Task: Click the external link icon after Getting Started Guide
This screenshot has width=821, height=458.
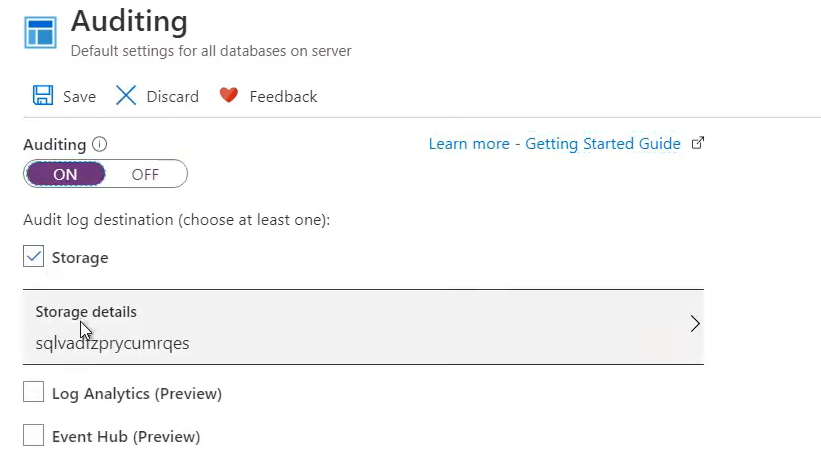Action: point(698,143)
